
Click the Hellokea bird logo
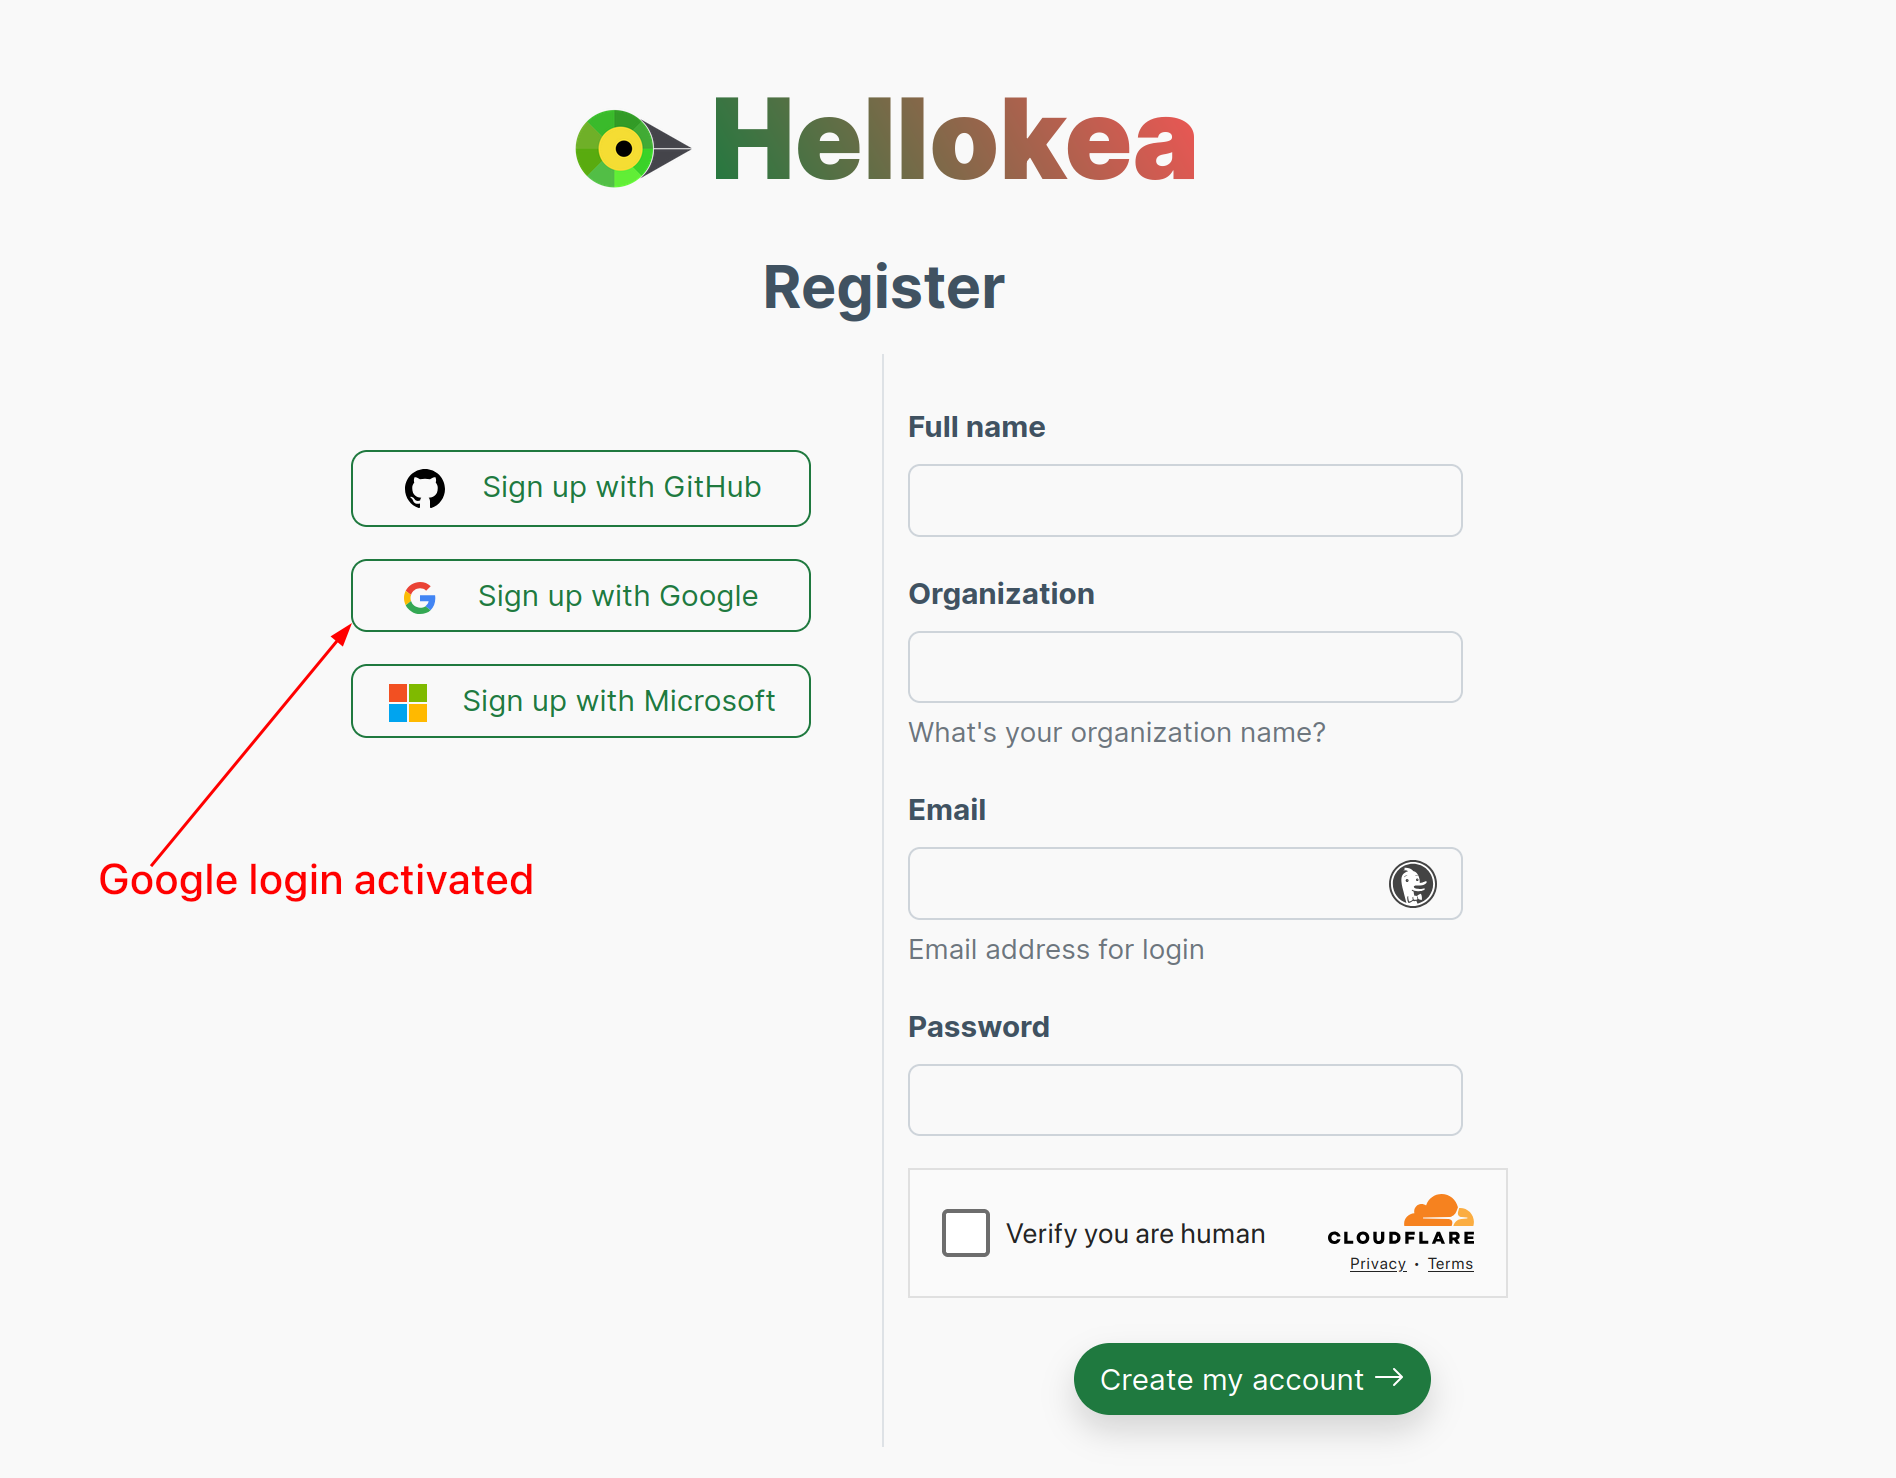click(623, 144)
